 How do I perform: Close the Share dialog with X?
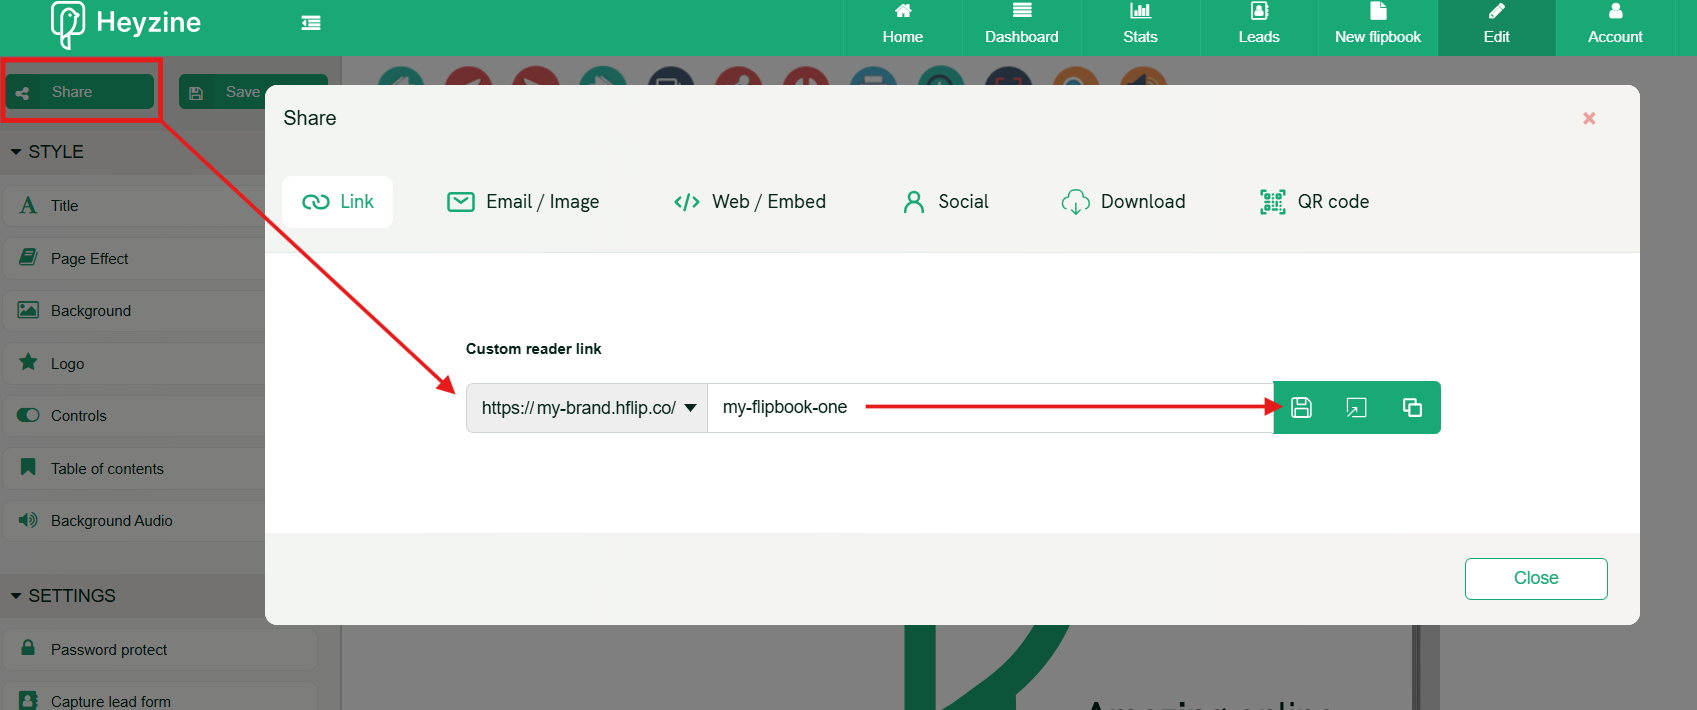click(x=1589, y=118)
